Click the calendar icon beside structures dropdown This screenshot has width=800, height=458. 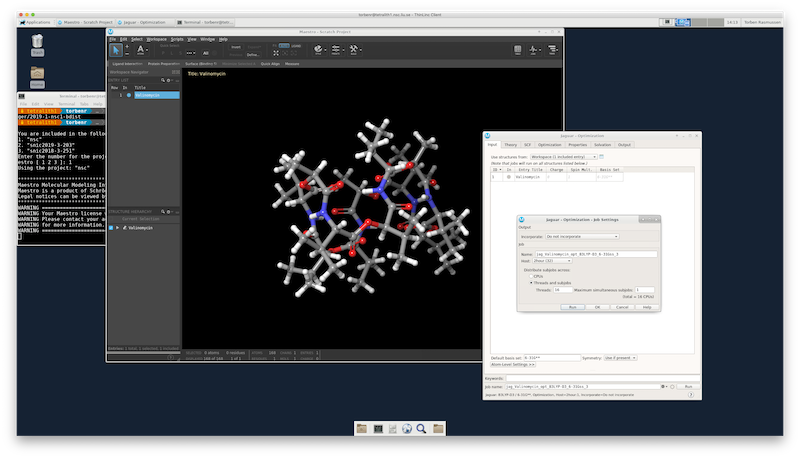pos(601,157)
